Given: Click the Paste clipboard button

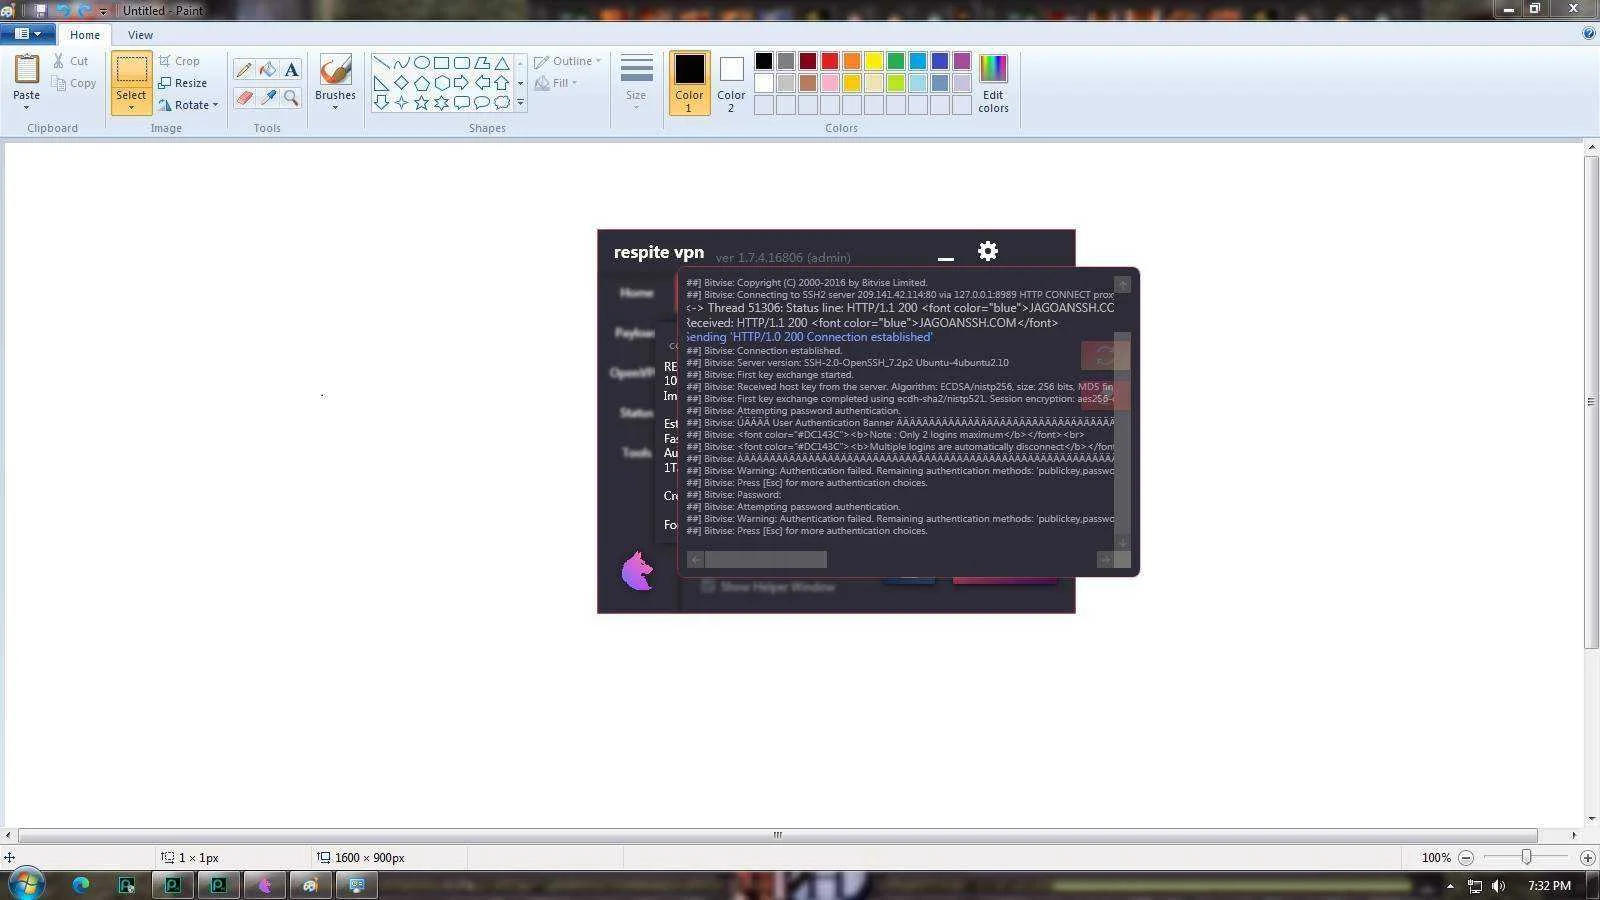Looking at the screenshot, I should 26,70.
